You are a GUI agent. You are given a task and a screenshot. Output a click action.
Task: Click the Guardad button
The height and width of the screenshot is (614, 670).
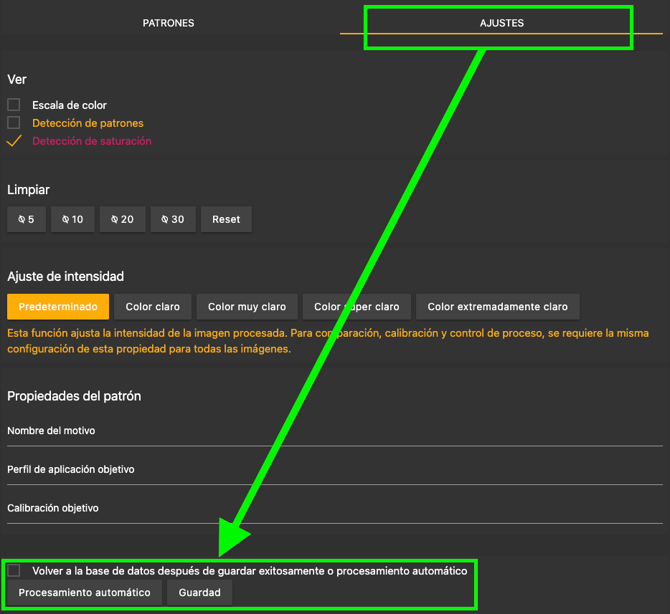tap(200, 592)
